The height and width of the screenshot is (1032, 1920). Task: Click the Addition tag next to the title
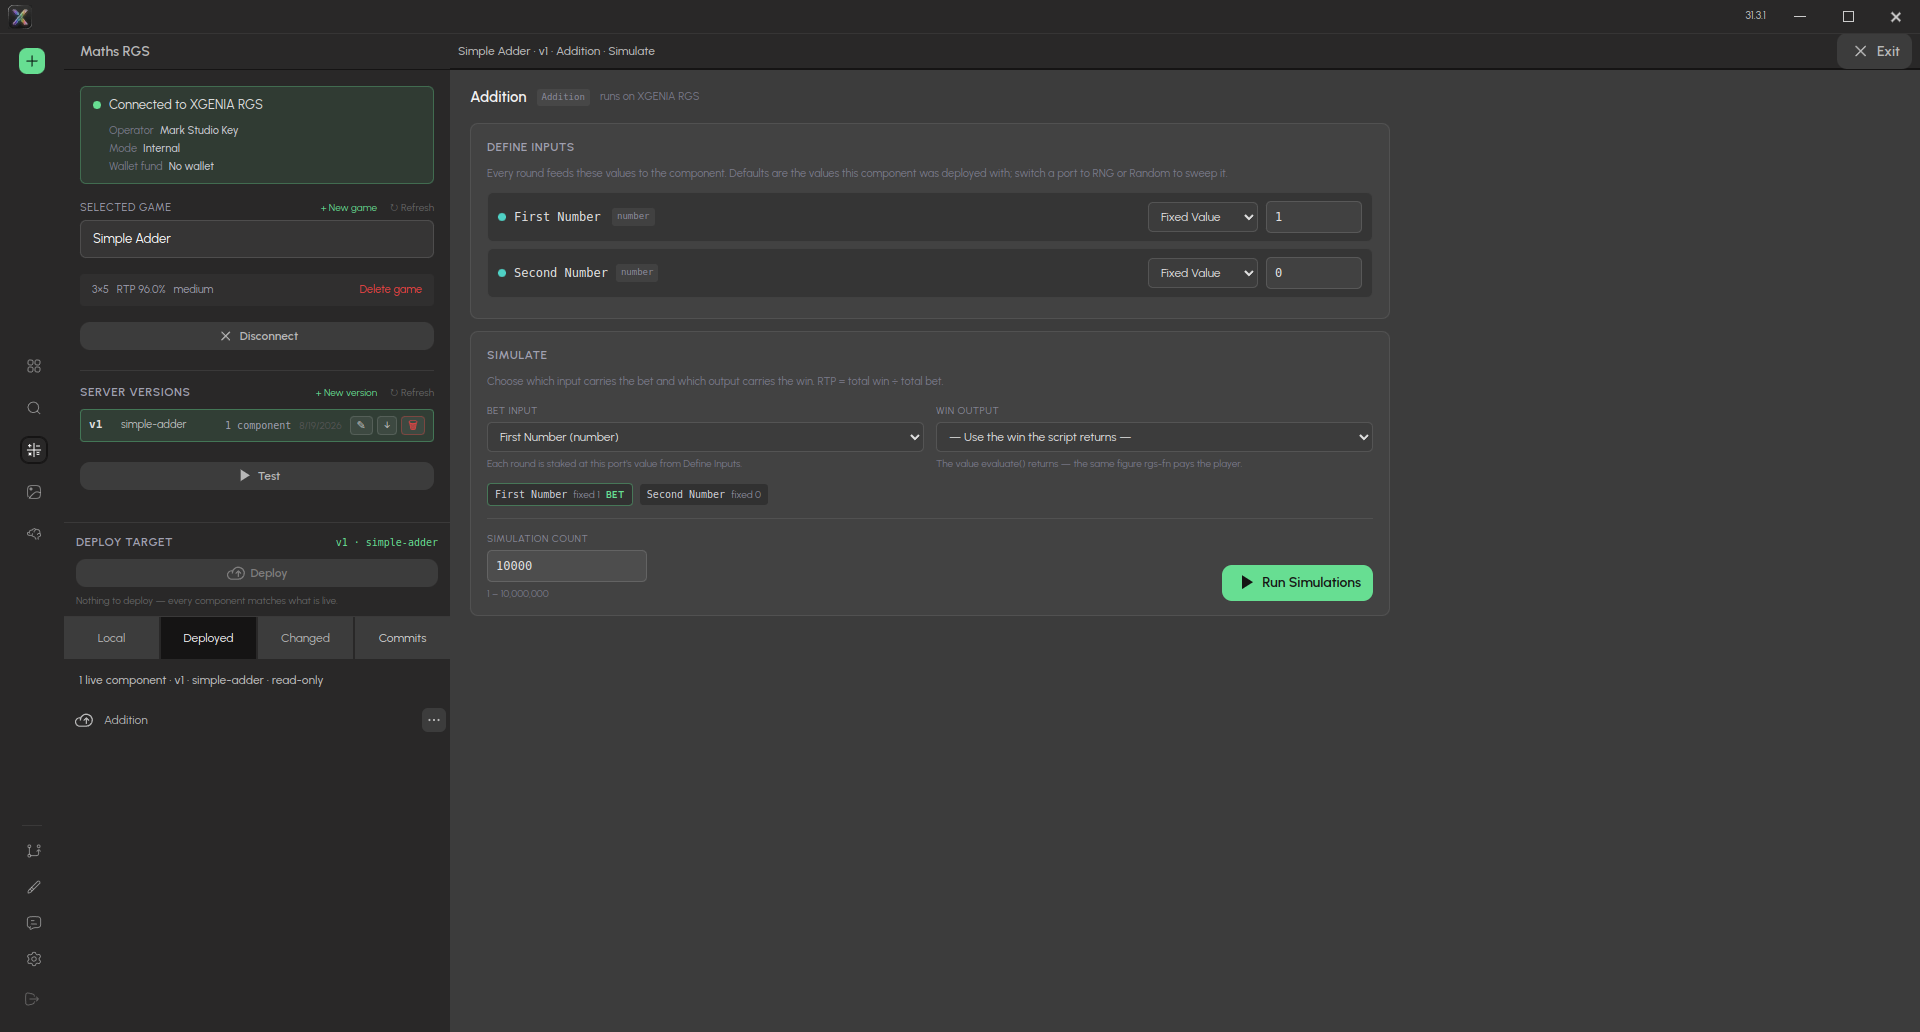563,97
